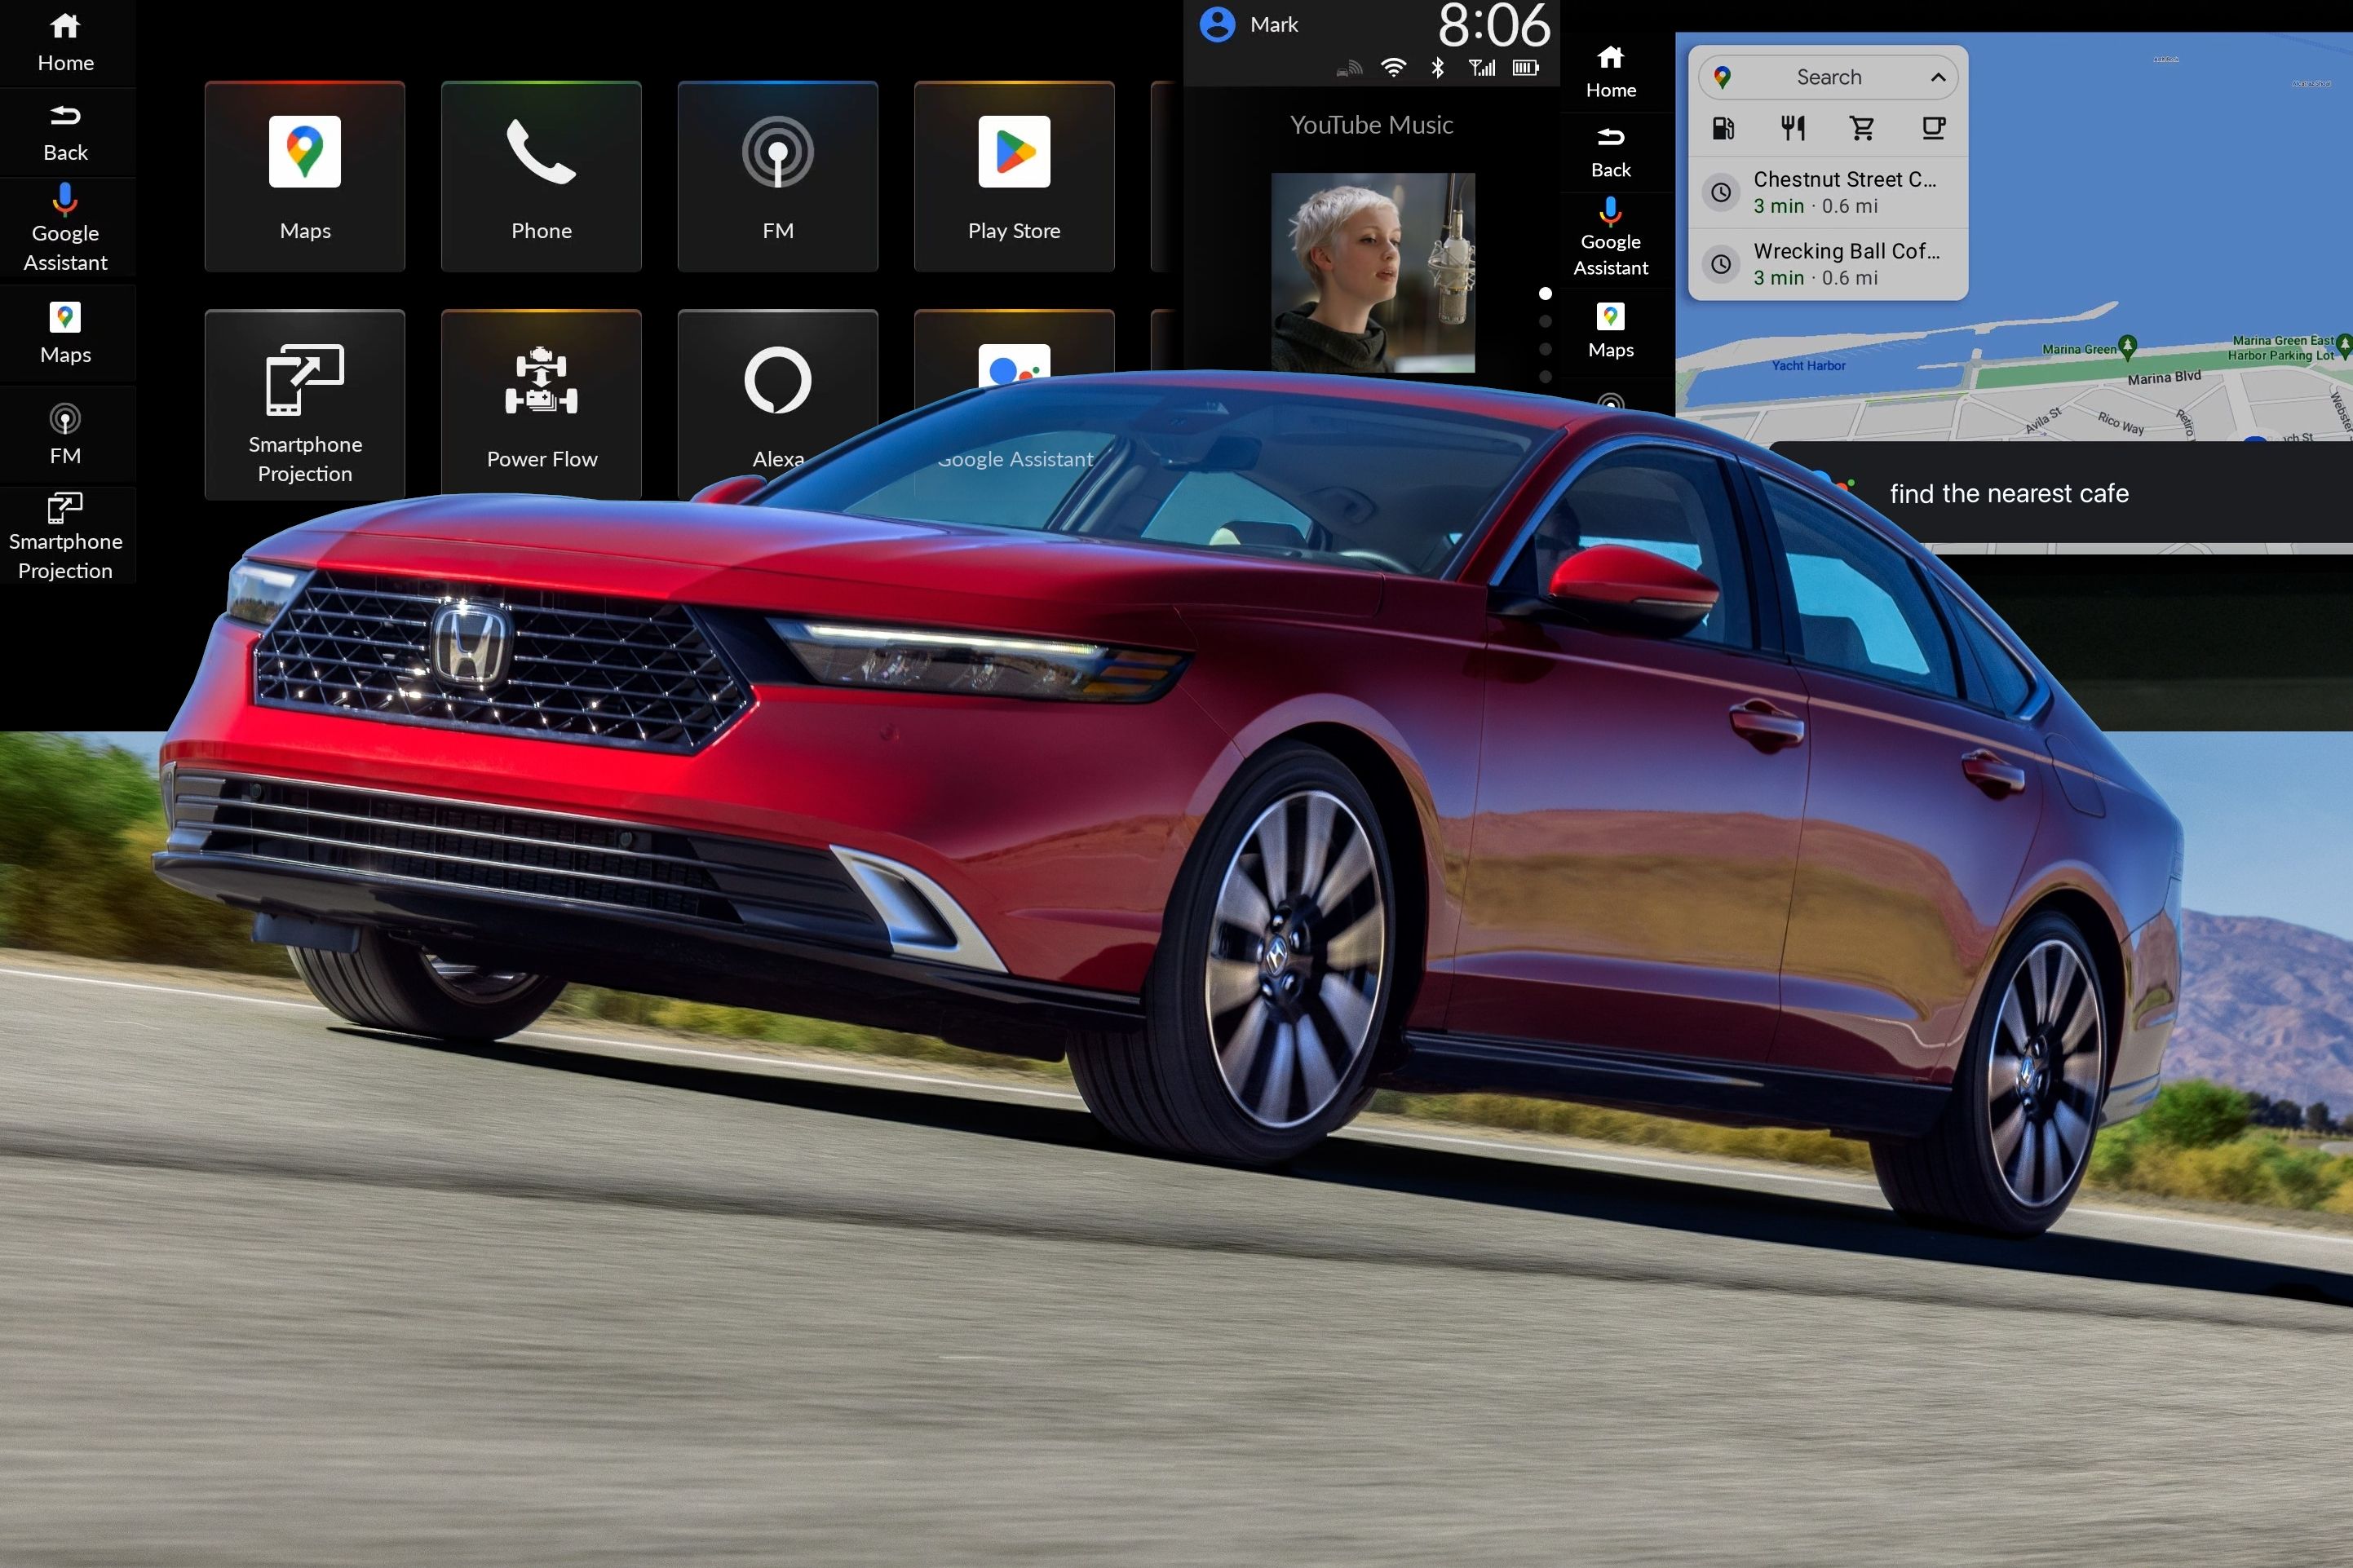Viewport: 2353px width, 1568px height.
Task: Tap the Marina Green East Harbor Parking Lot label
Action: [2281, 348]
